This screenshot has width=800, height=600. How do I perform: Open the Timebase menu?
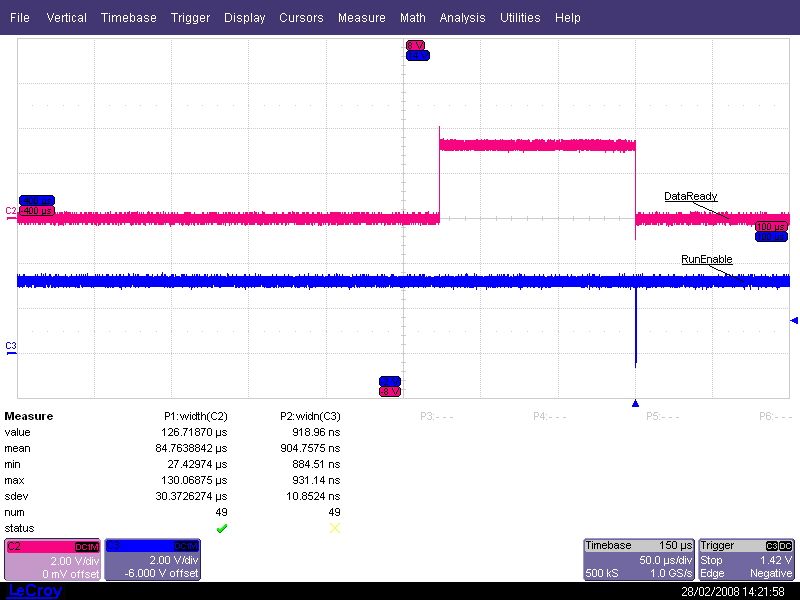tap(129, 18)
